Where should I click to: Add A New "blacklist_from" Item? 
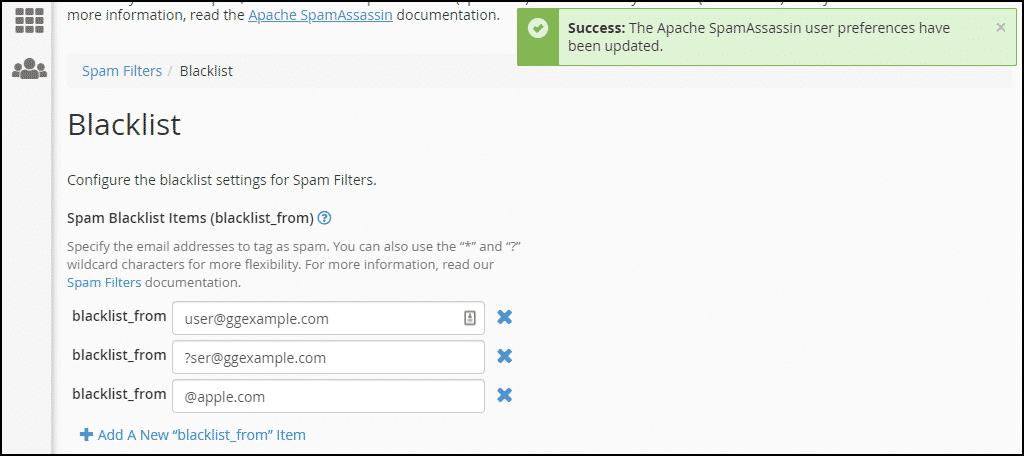202,434
